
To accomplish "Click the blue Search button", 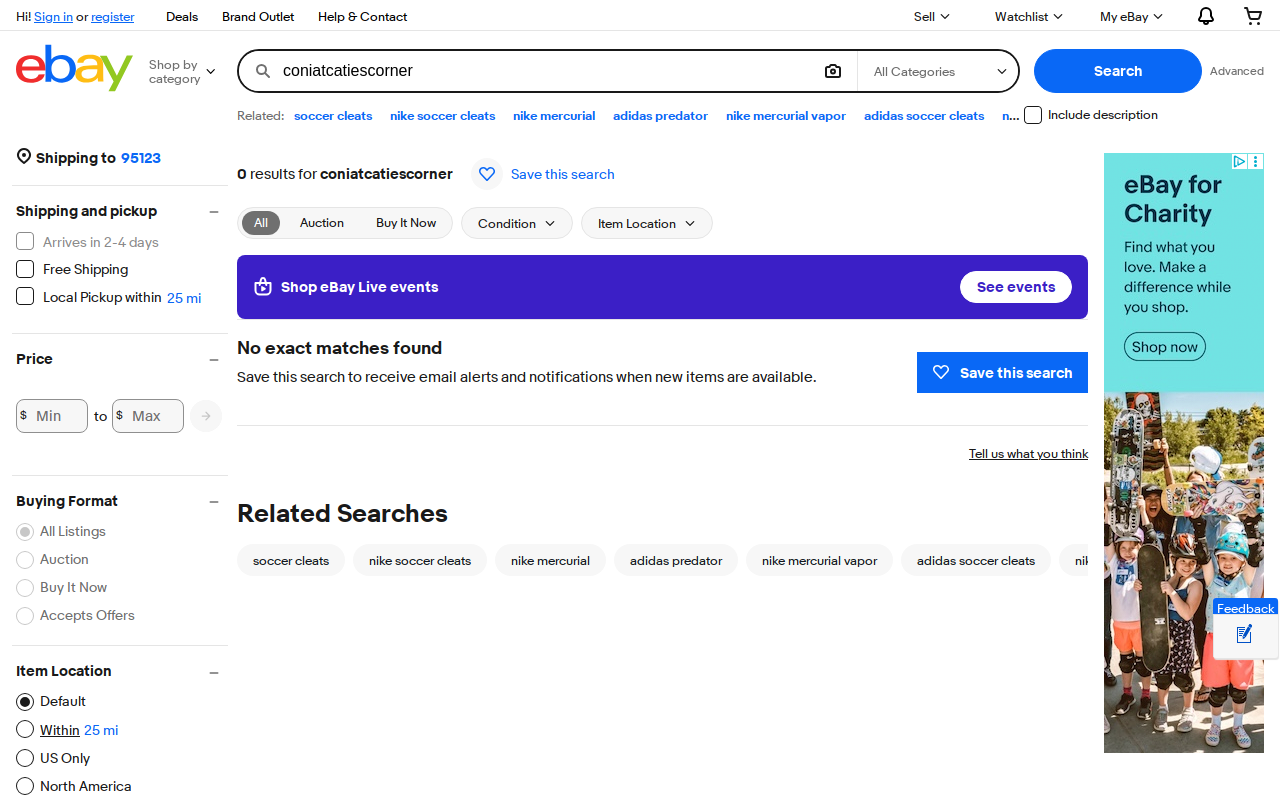I will tap(1118, 71).
